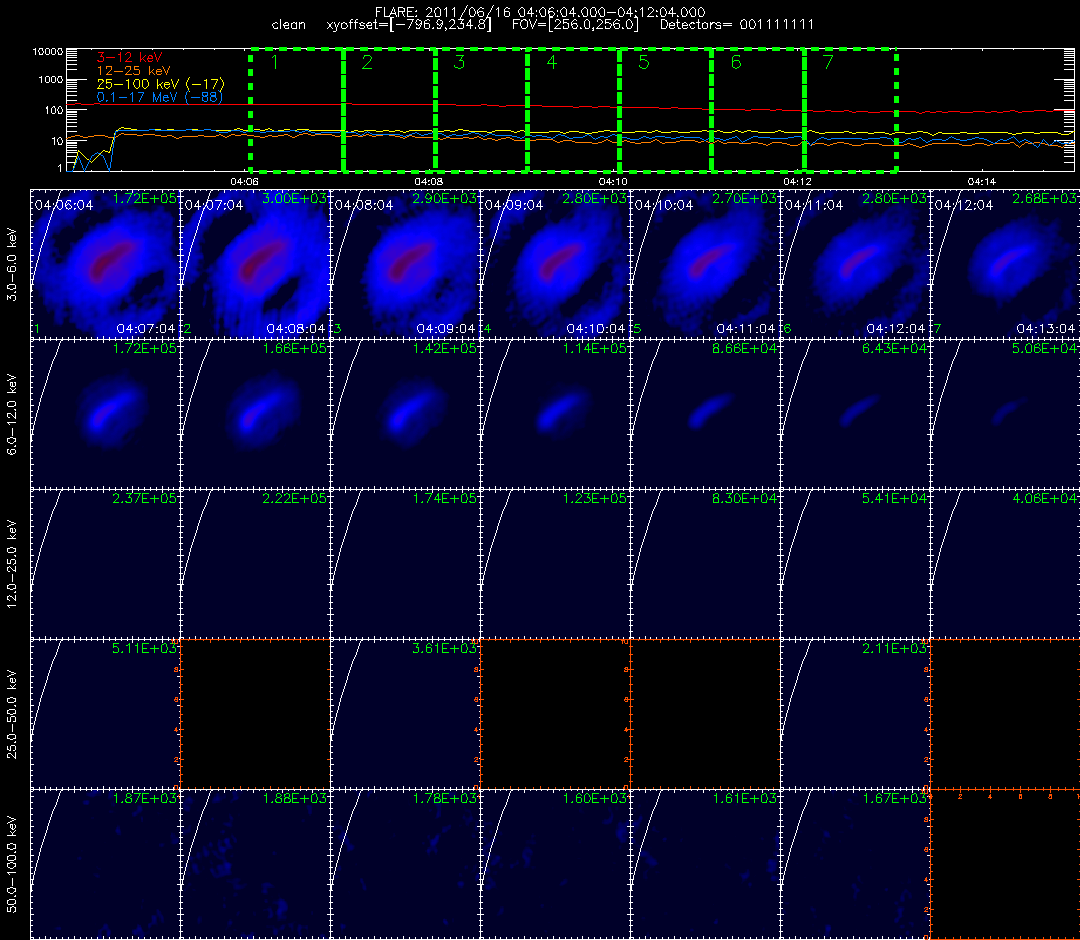Click the 10000 value on the count axis
This screenshot has height=940, width=1080.
(x=50, y=52)
